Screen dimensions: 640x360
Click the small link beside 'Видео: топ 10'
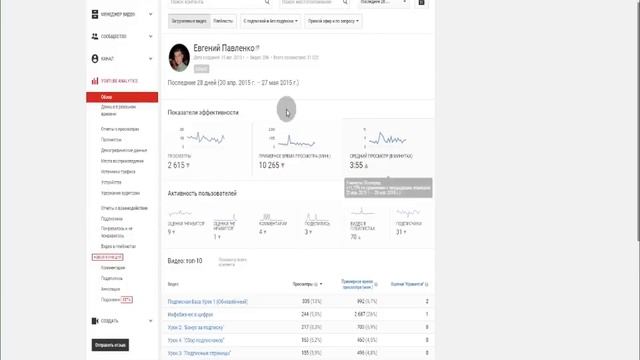pyautogui.click(x=232, y=262)
